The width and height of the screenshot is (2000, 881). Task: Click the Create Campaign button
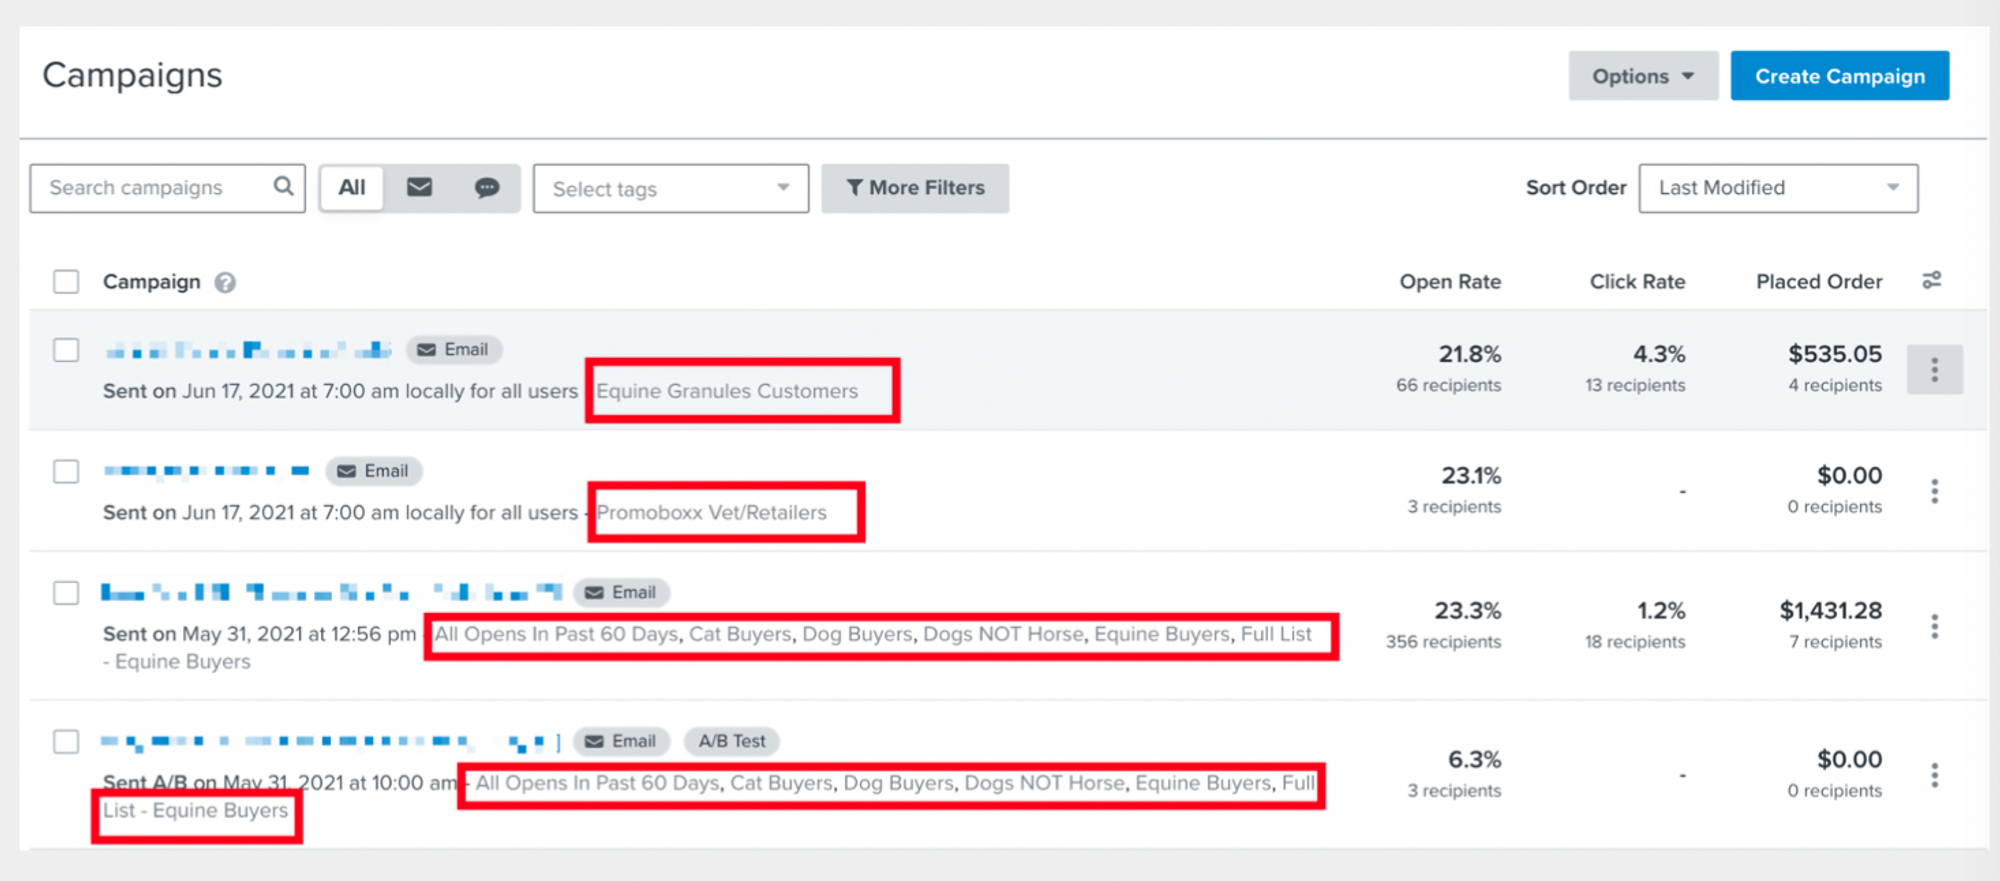pos(1839,76)
